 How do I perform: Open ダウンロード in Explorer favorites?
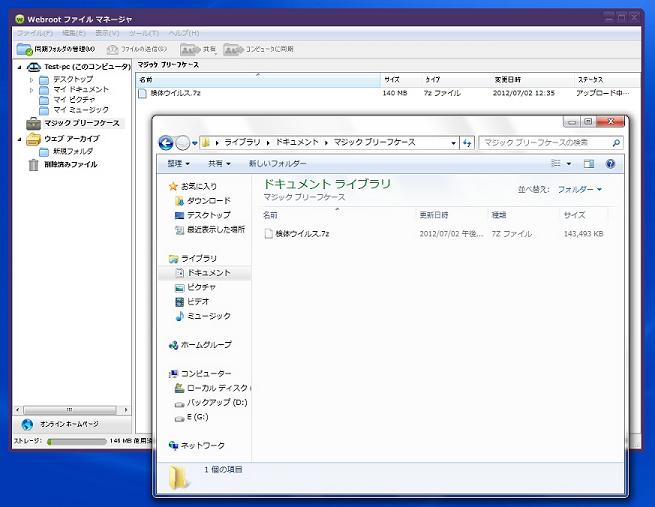208,201
